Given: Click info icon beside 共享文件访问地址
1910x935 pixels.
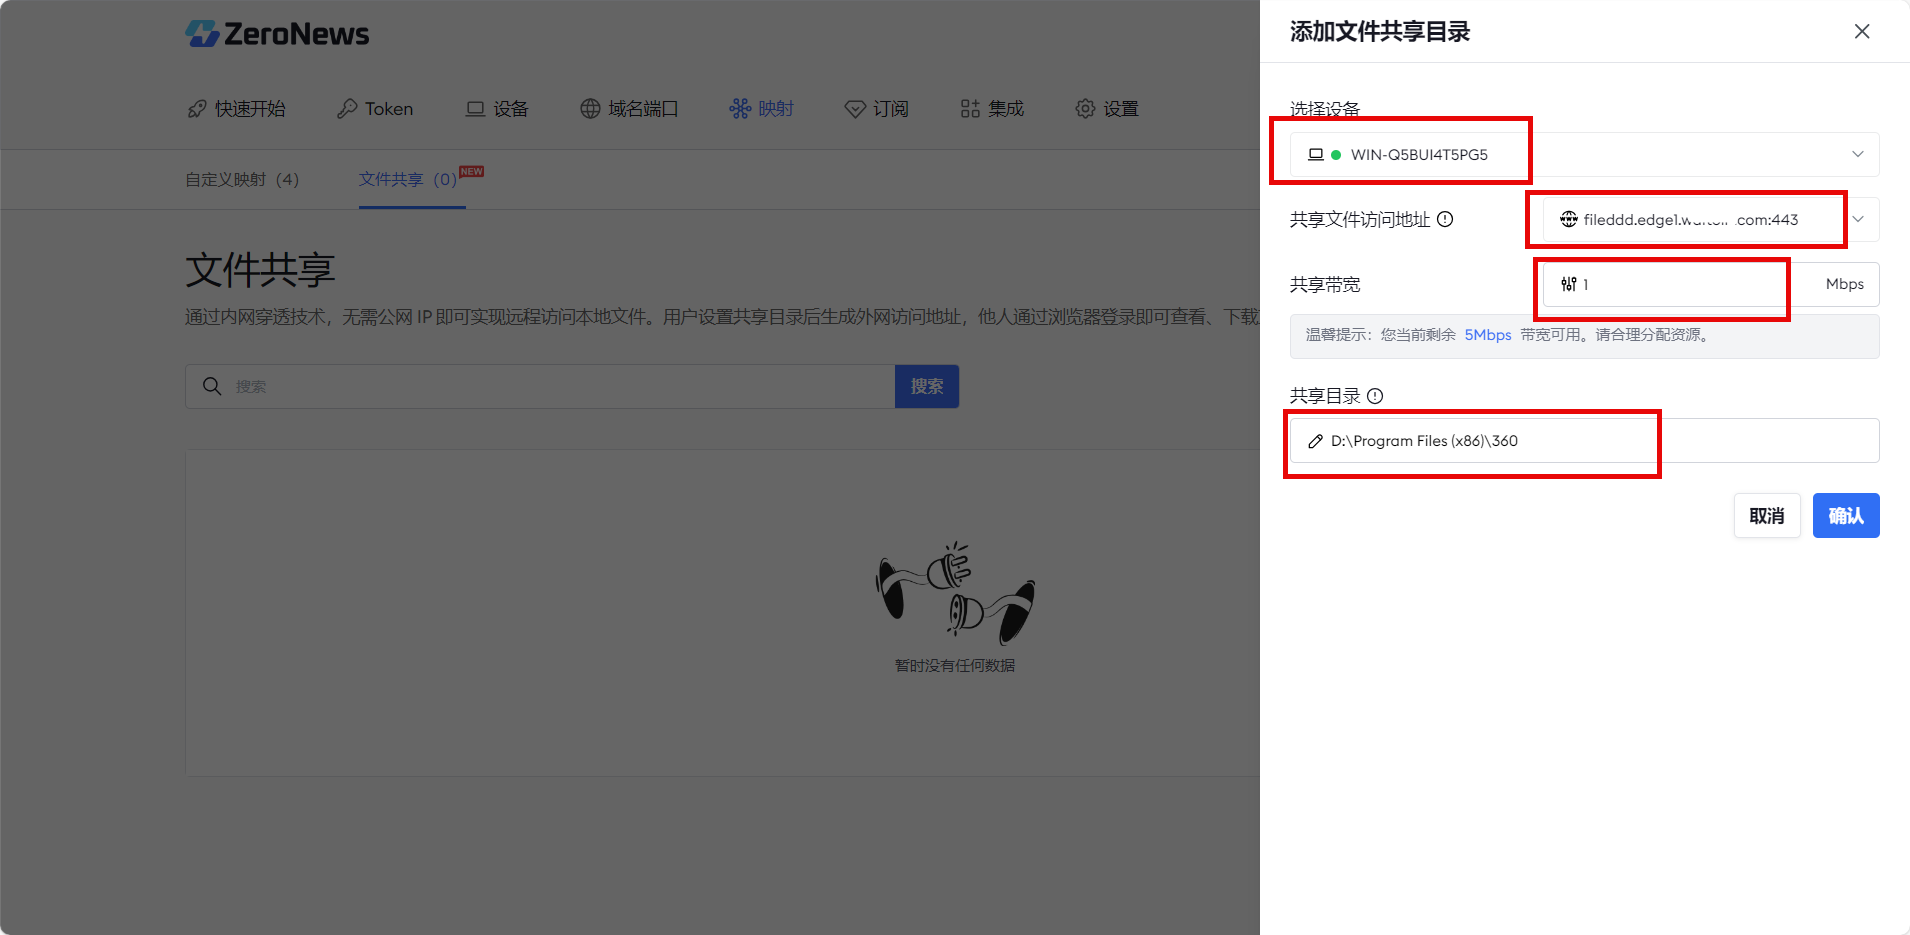Looking at the screenshot, I should (x=1445, y=220).
